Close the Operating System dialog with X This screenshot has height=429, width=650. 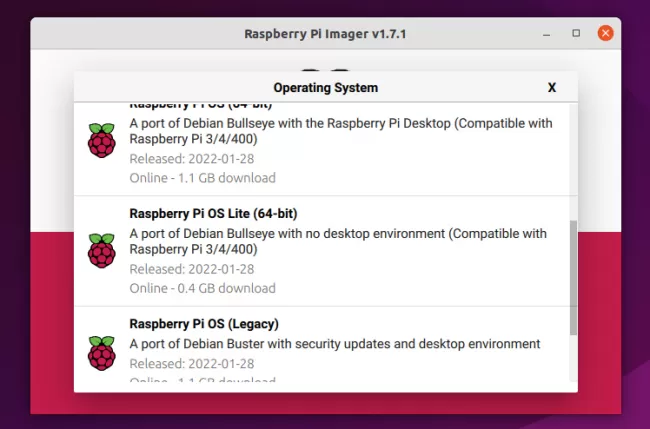552,87
